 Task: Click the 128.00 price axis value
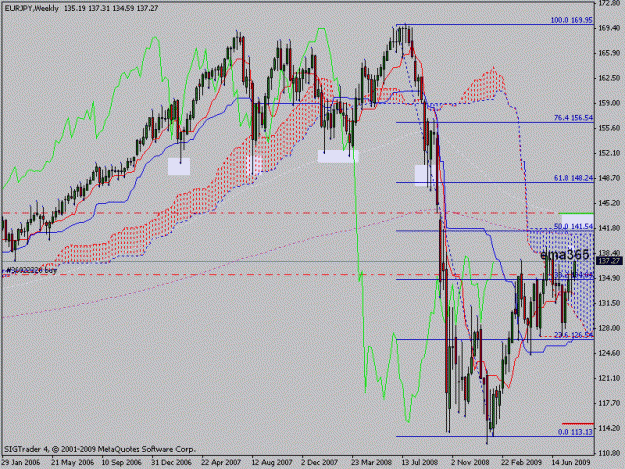609,328
